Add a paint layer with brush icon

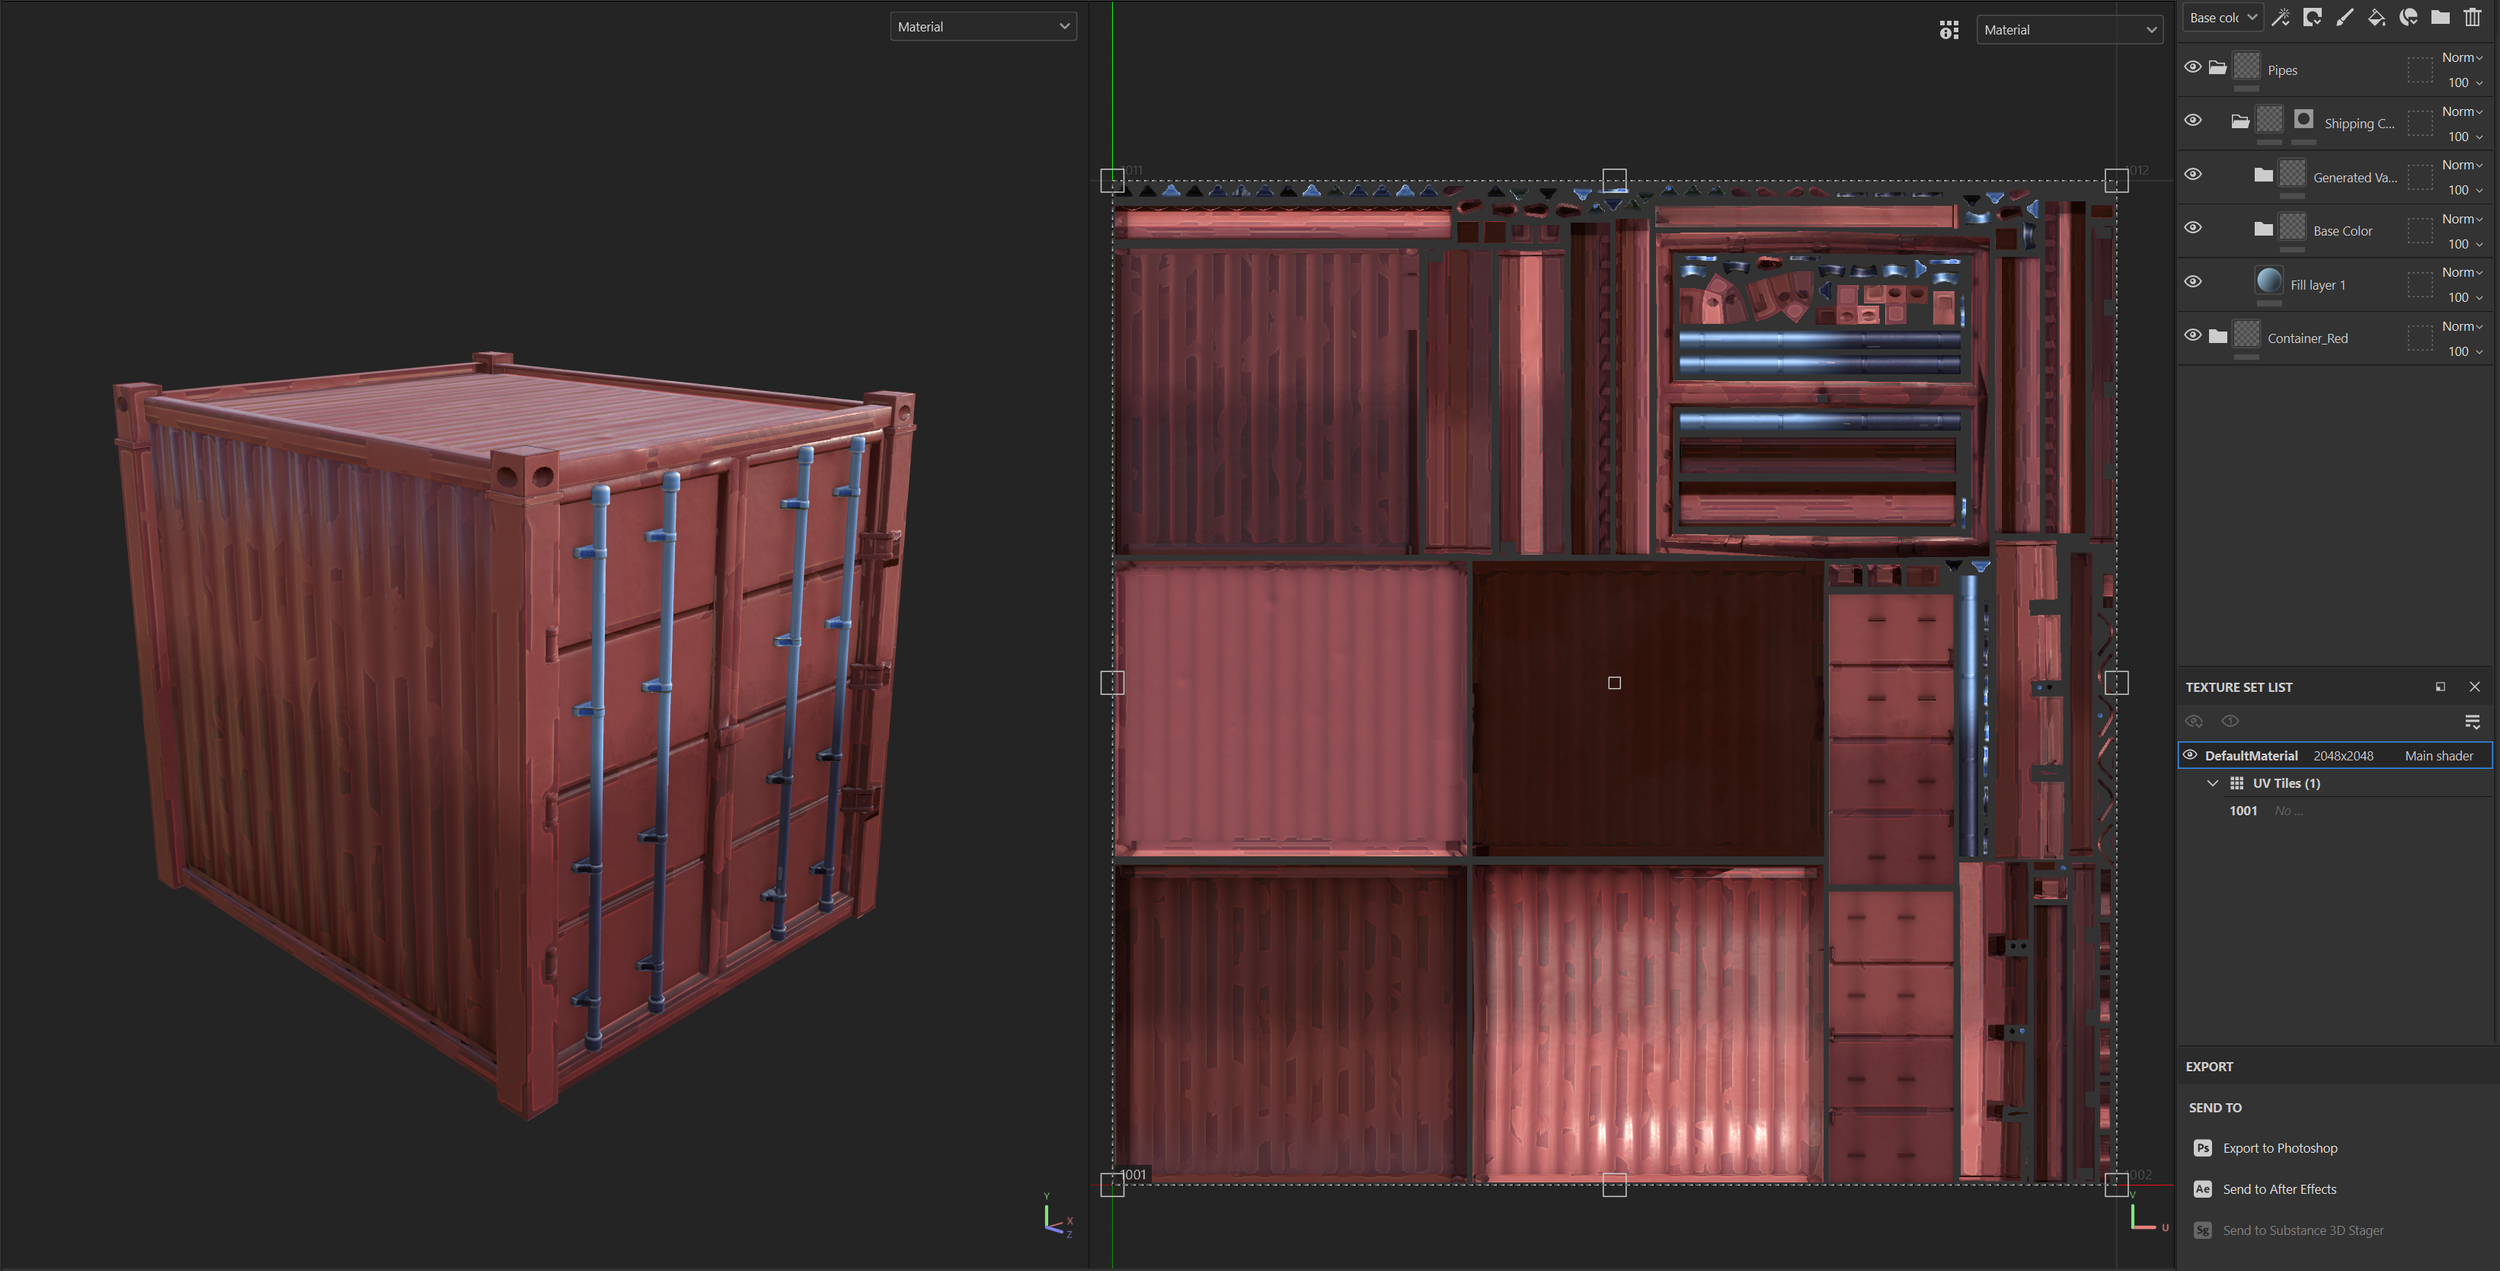[x=2345, y=17]
